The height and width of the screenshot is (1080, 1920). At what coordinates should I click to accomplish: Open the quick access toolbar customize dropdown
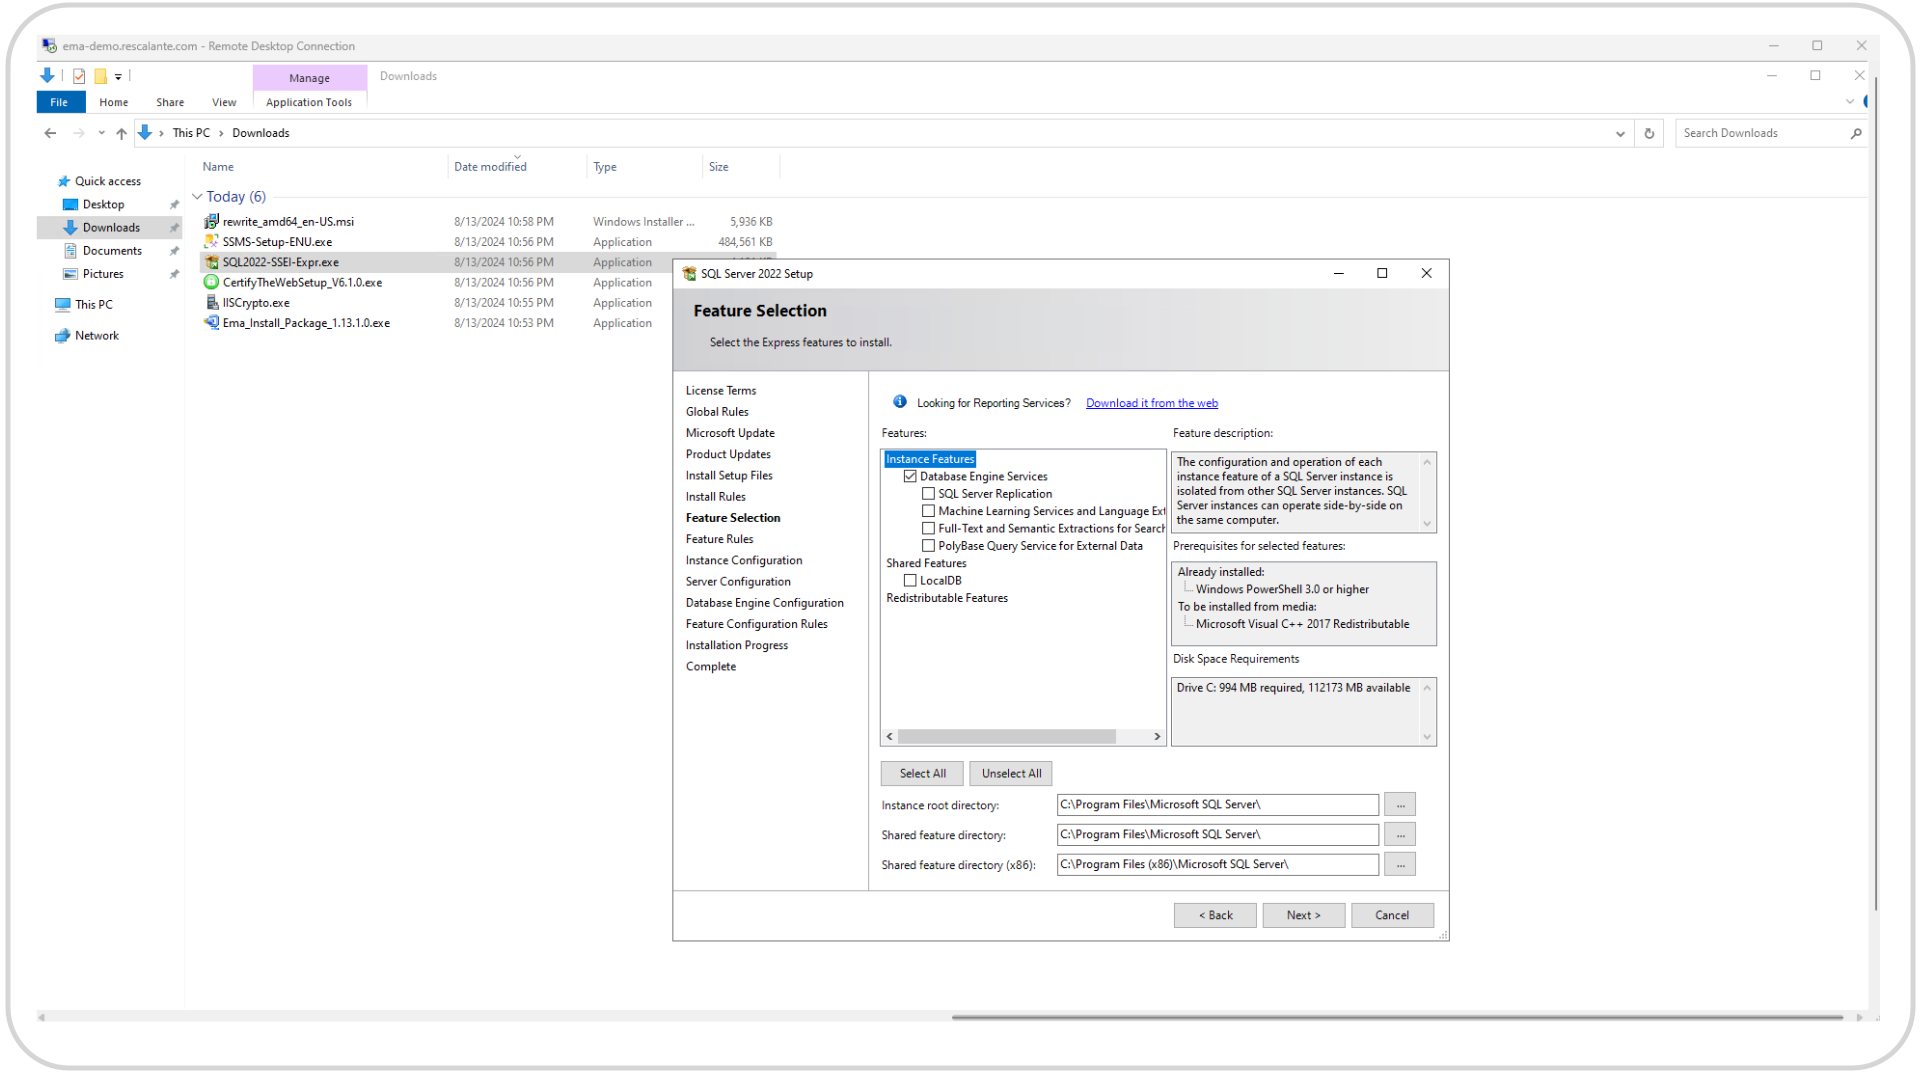[118, 76]
